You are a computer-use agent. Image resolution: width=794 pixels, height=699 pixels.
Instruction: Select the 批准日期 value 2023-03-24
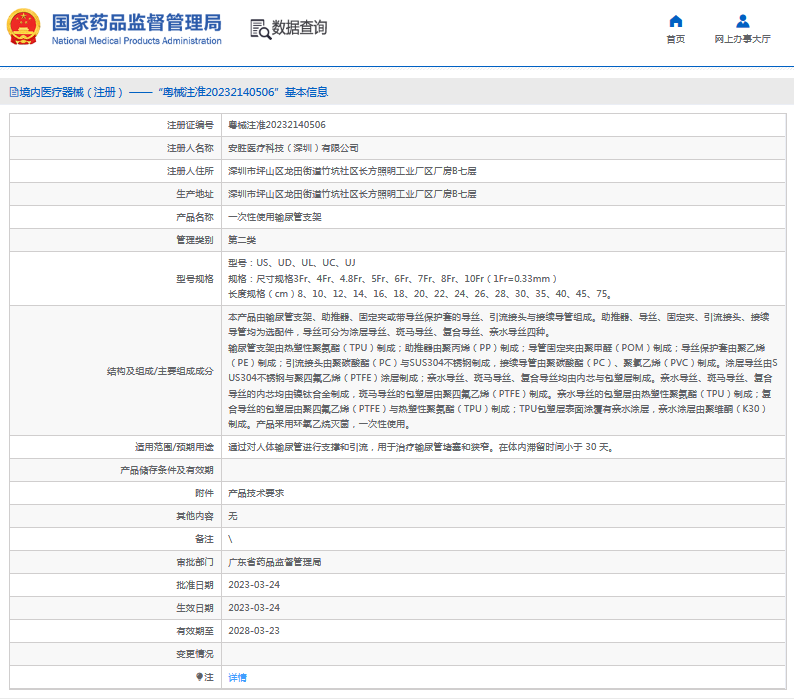click(254, 585)
